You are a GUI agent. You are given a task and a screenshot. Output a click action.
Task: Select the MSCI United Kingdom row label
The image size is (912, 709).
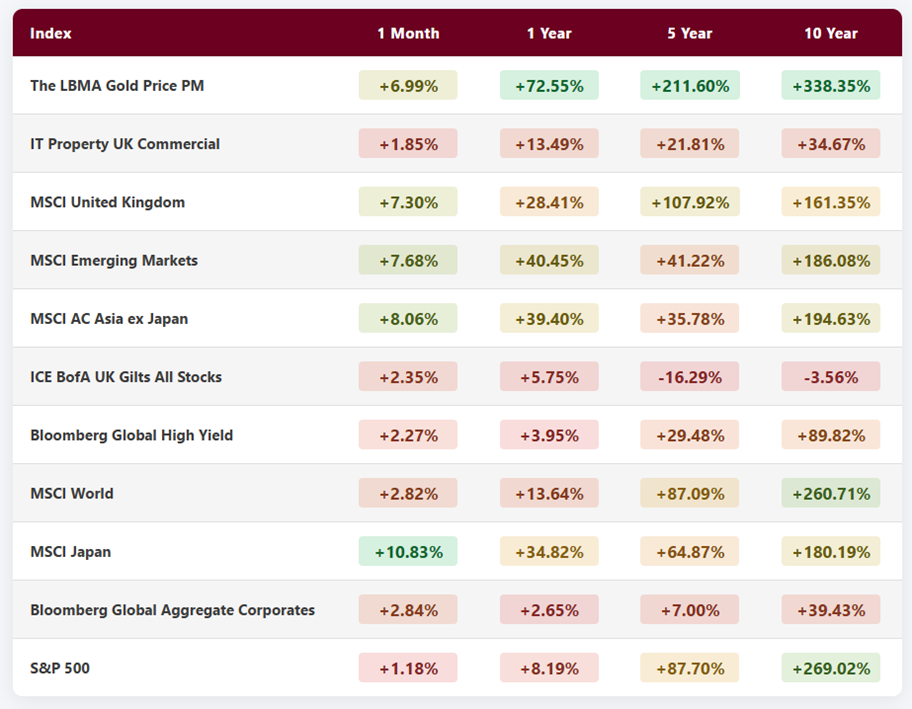pos(106,202)
